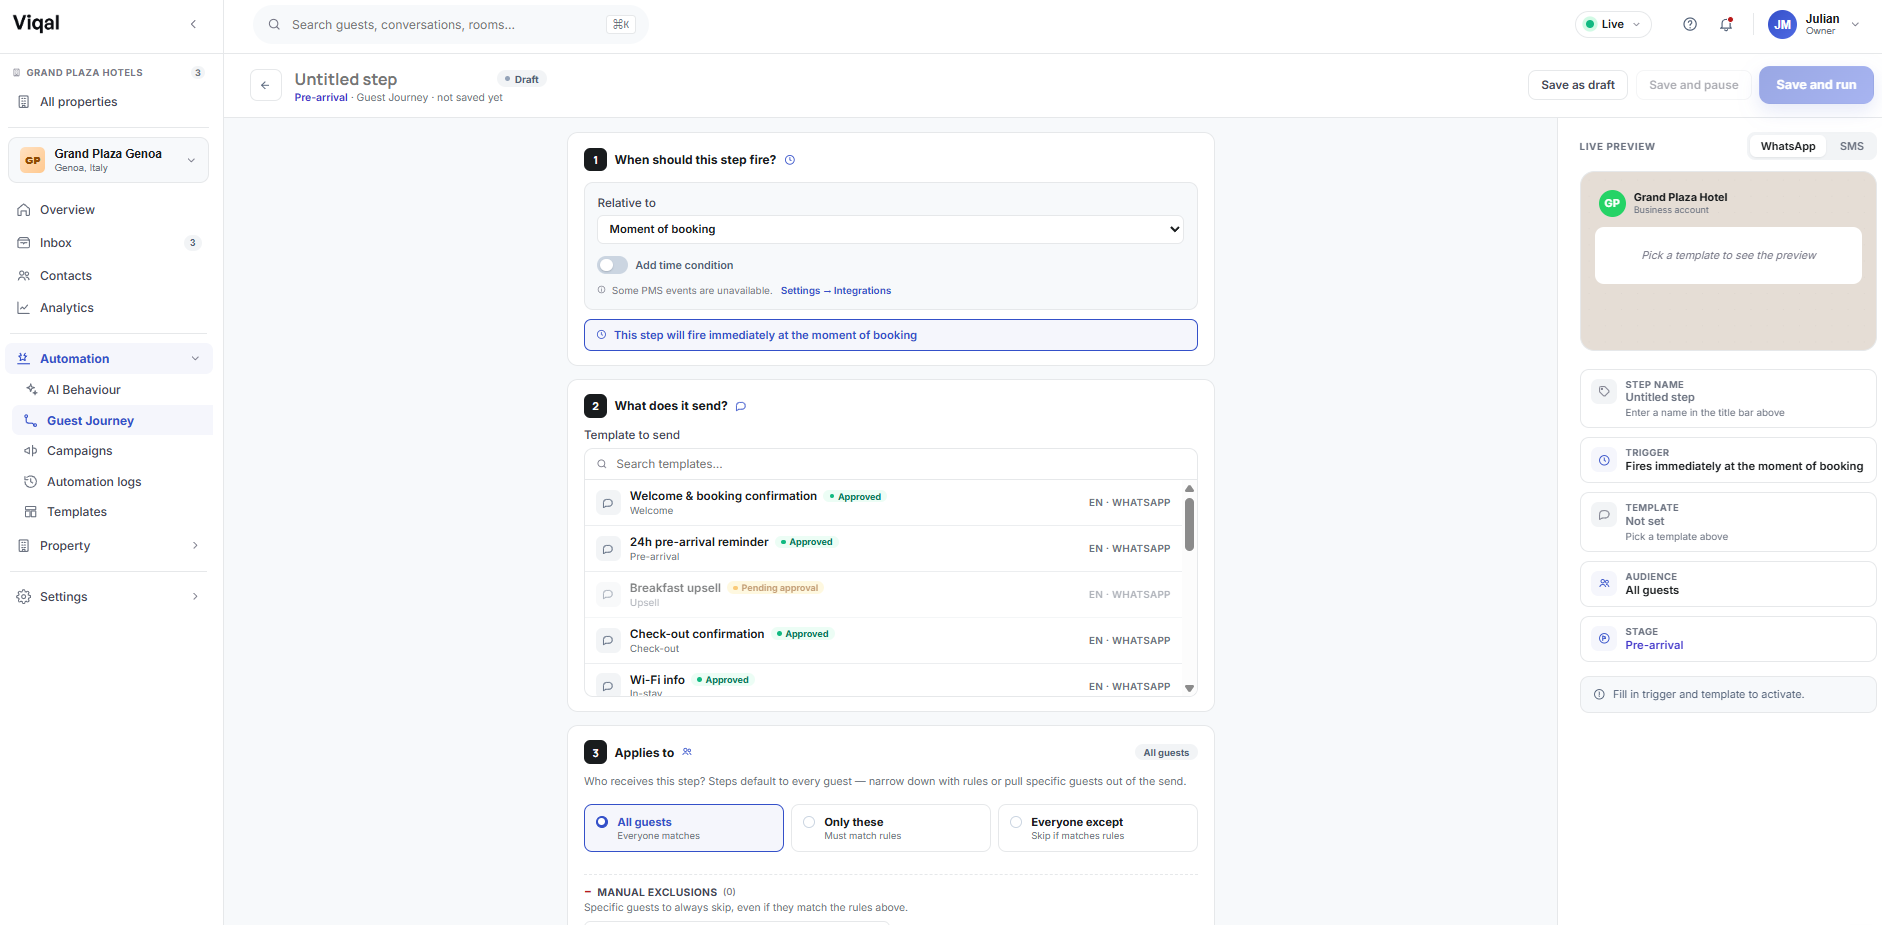Select the All guests radio option
This screenshot has width=1882, height=925.
684,828
